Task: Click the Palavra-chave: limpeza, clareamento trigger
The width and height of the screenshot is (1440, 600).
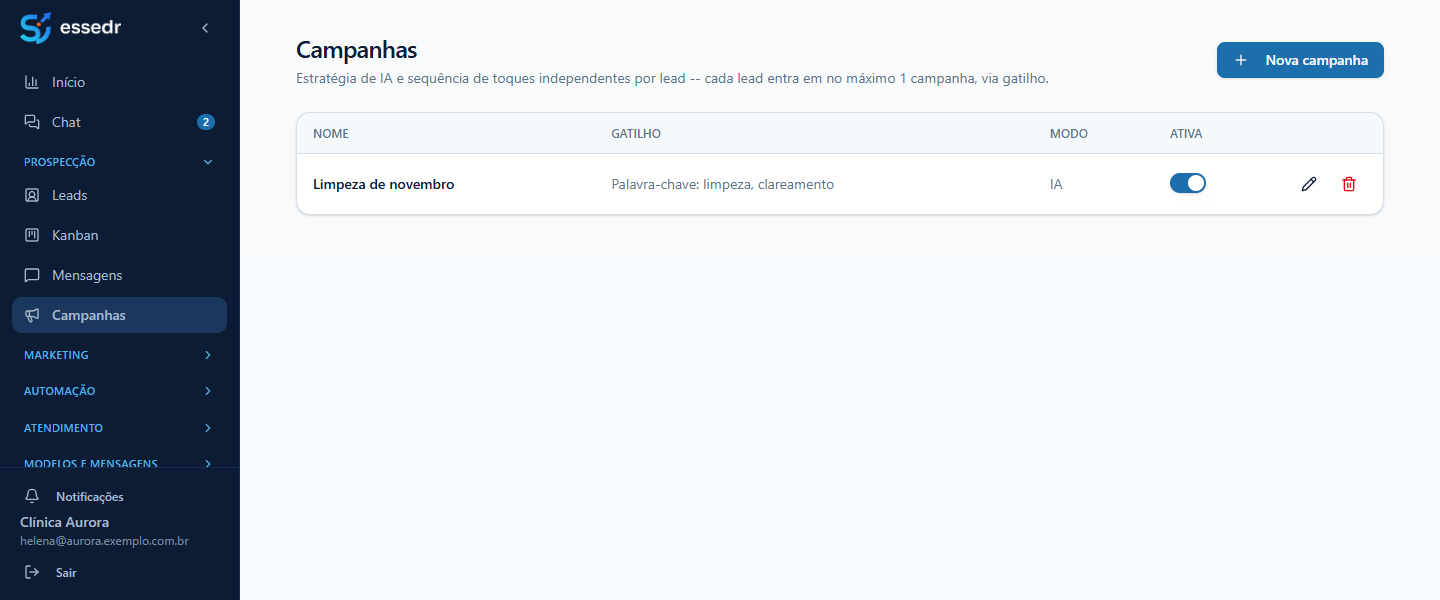Action: pos(722,184)
